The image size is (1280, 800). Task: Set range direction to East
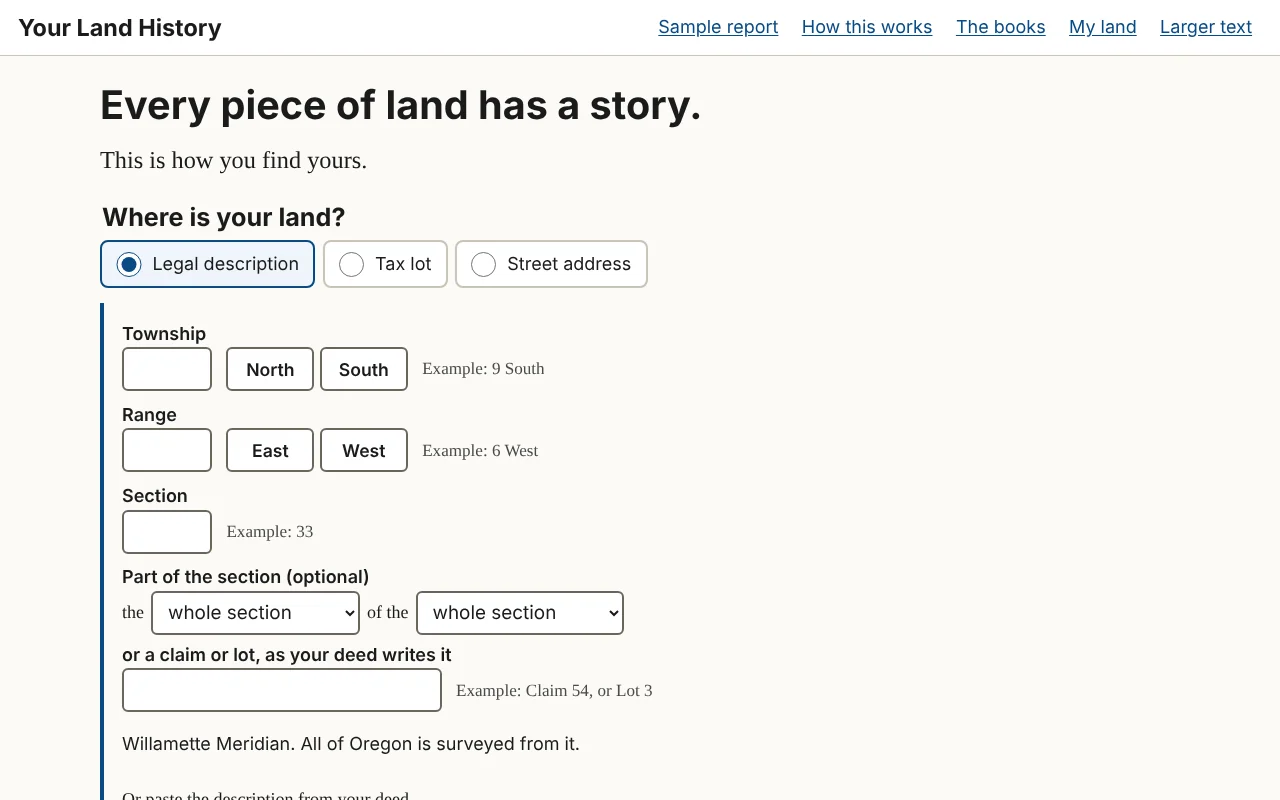tap(270, 450)
